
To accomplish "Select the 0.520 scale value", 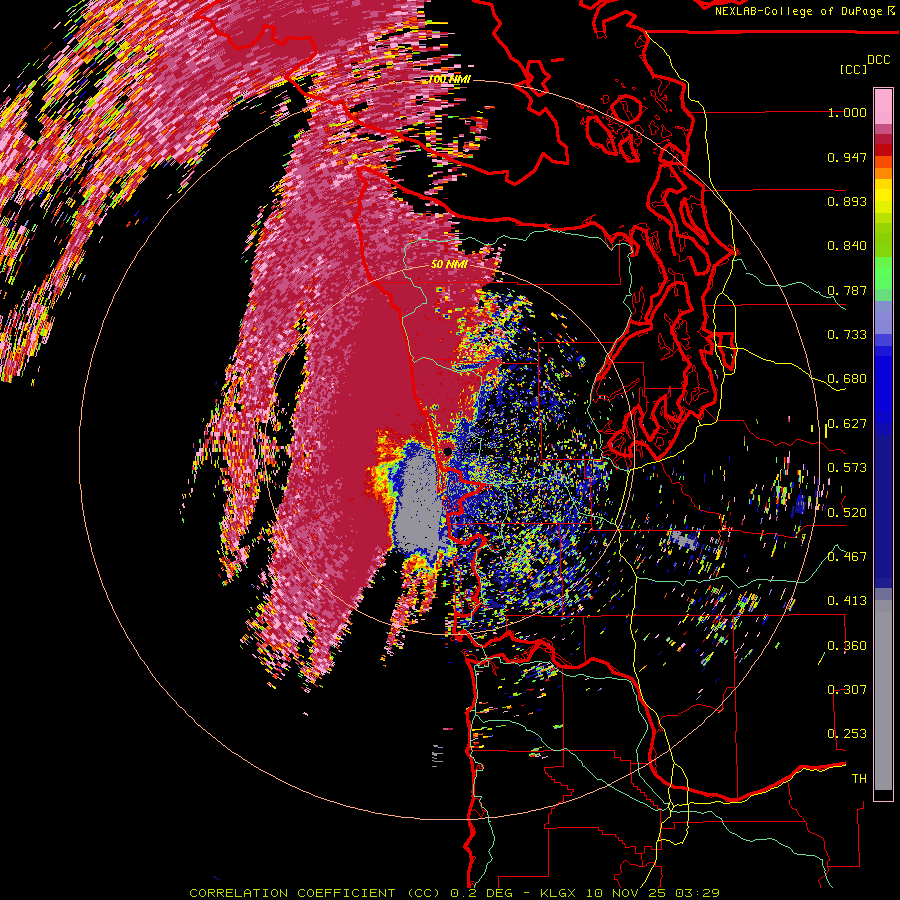I will point(847,513).
